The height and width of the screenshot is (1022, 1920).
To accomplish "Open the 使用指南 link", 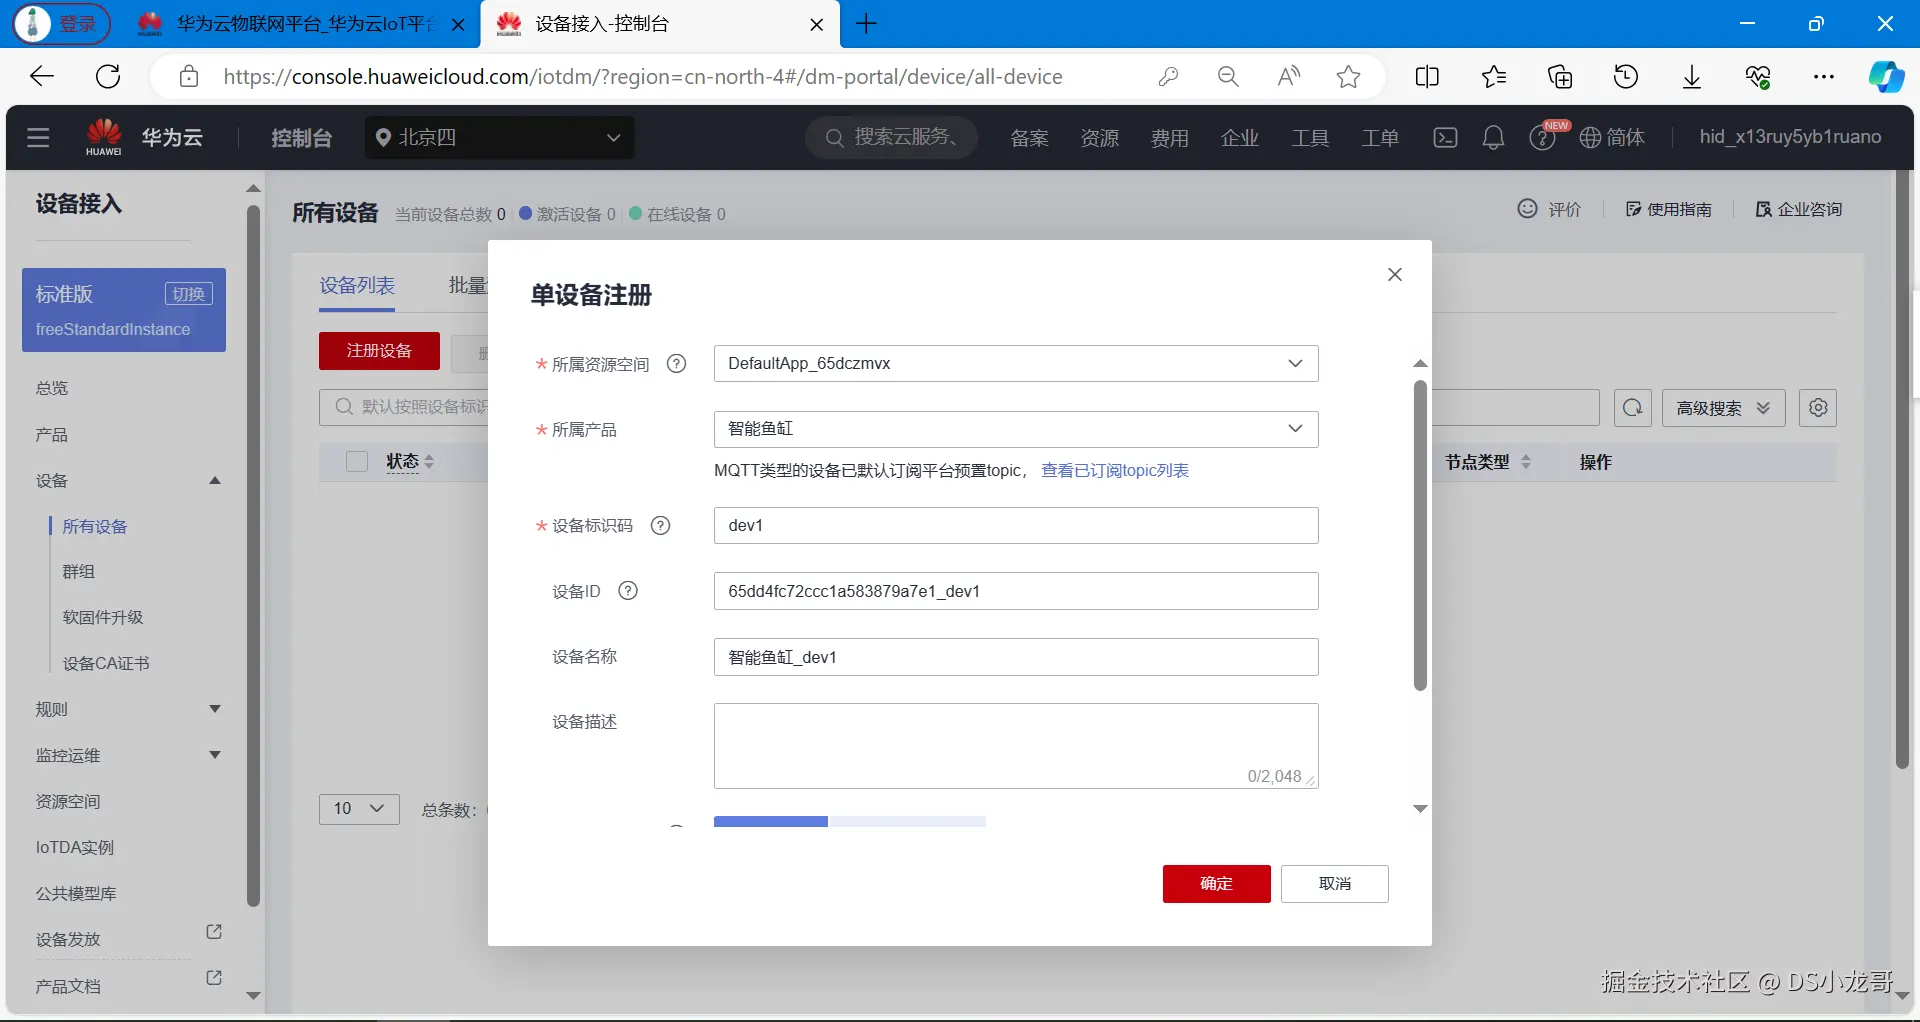I will [1669, 209].
